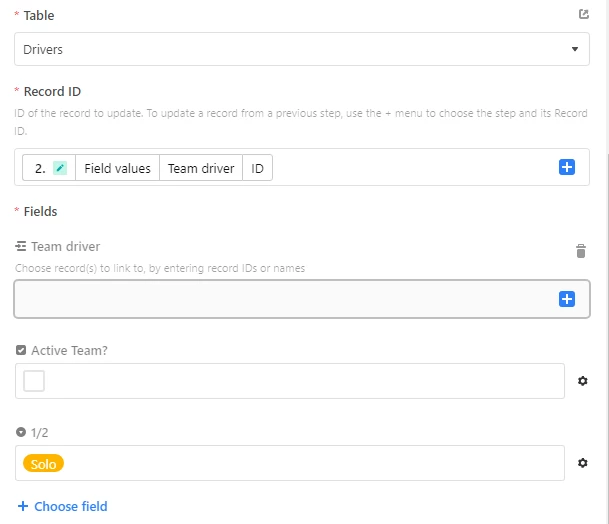This screenshot has height=524, width=609.
Task: Click the Choose field link
Action: (63, 506)
